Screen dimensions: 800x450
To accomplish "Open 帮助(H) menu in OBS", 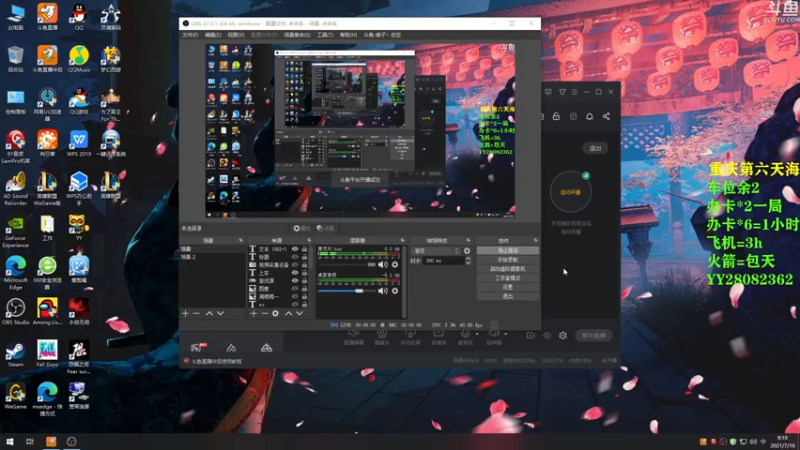I will tap(348, 35).
